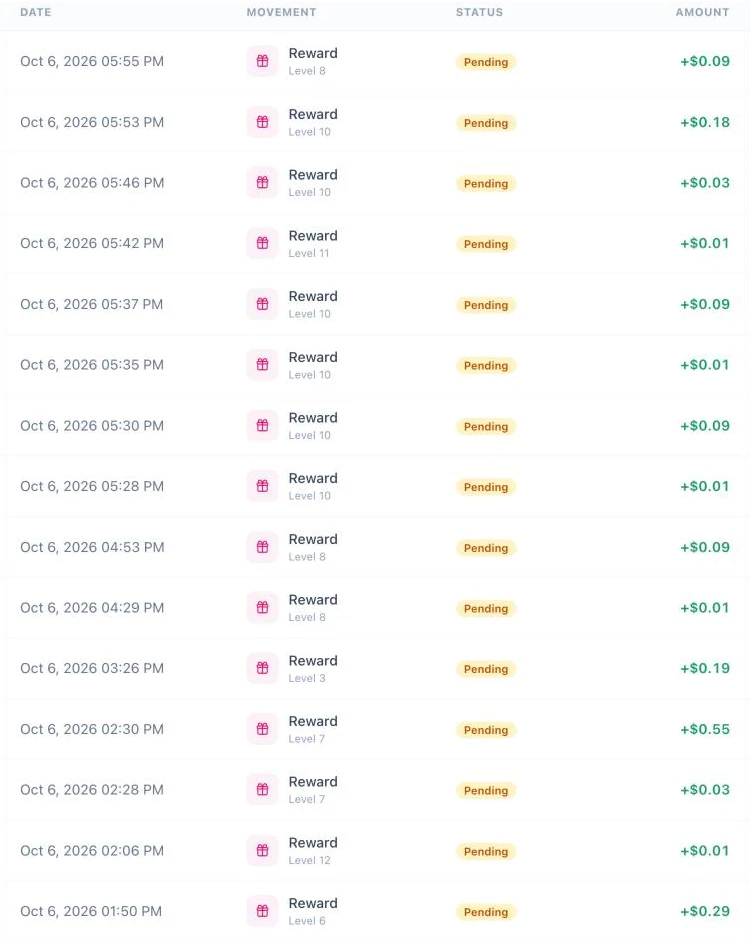The height and width of the screenshot is (941, 750).
Task: Open the Level 11 Reward entry
Action: coord(313,243)
